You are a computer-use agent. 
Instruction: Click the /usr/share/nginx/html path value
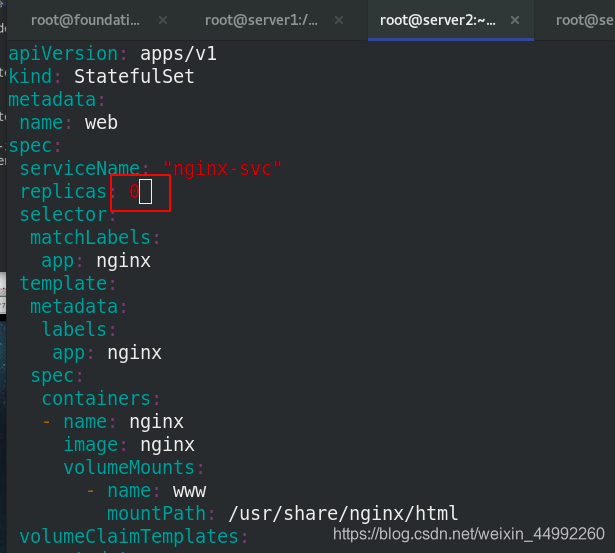point(343,514)
